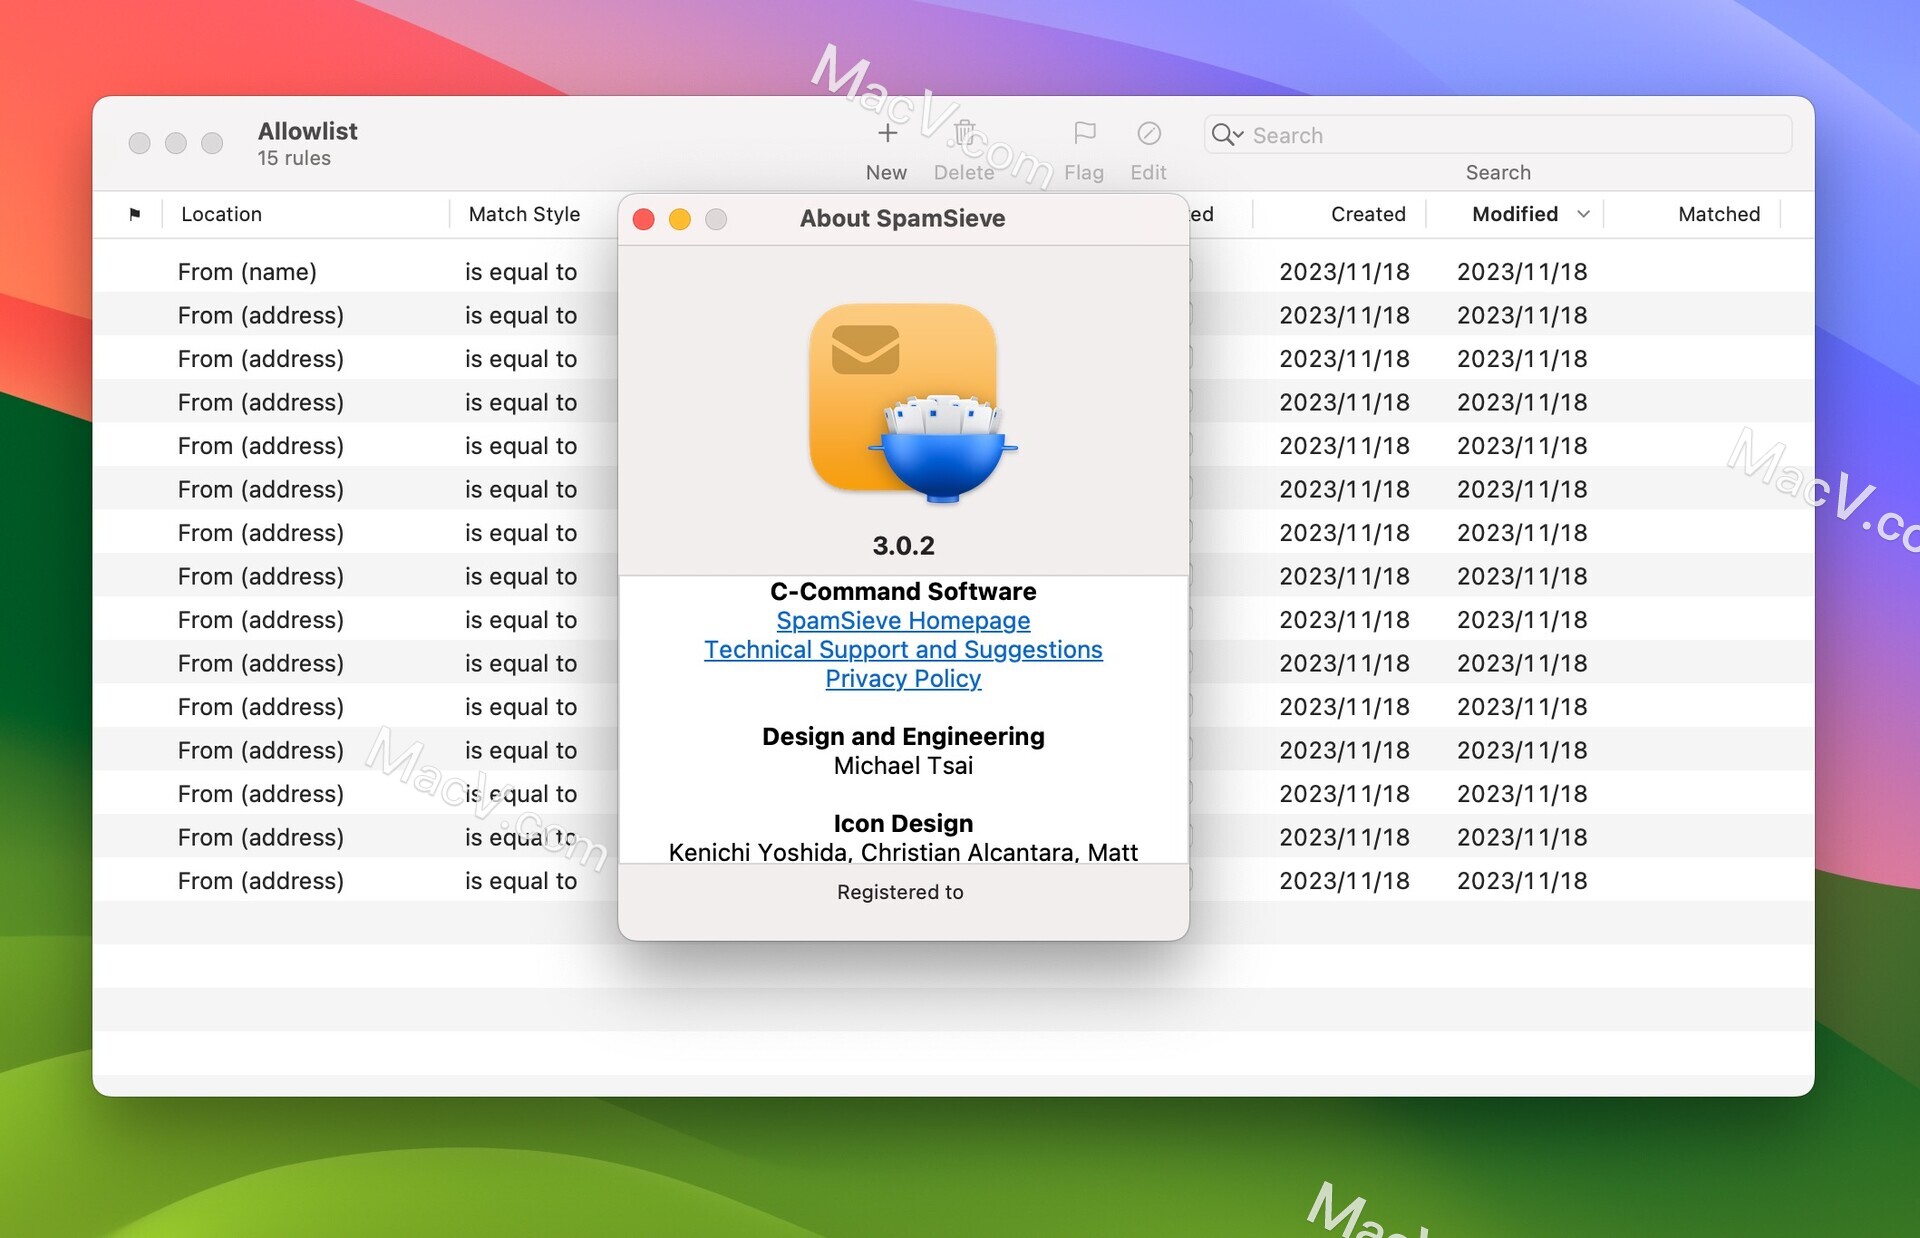Open the Privacy Policy link
This screenshot has width=1920, height=1238.
point(903,679)
